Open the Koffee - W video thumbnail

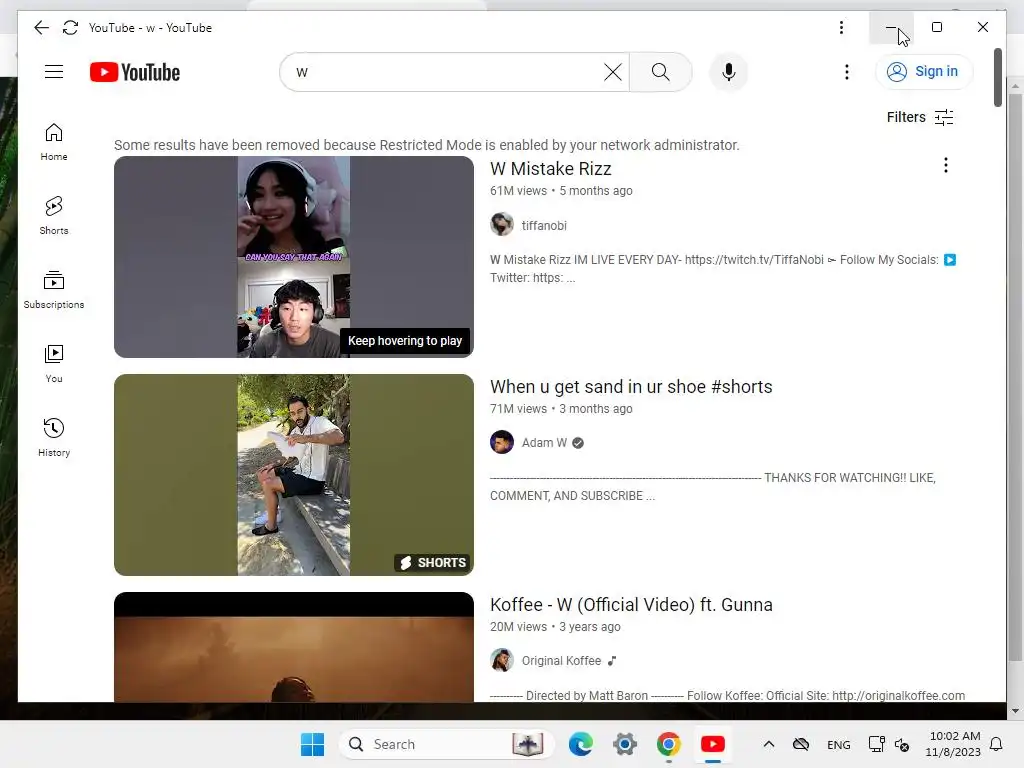[x=294, y=647]
